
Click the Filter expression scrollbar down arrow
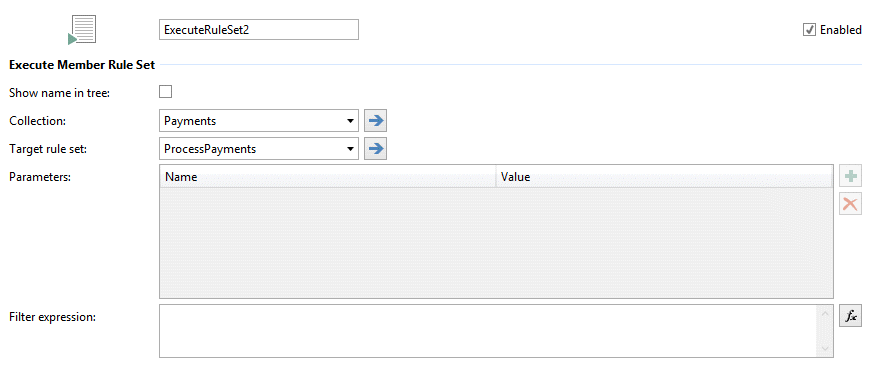(x=825, y=349)
